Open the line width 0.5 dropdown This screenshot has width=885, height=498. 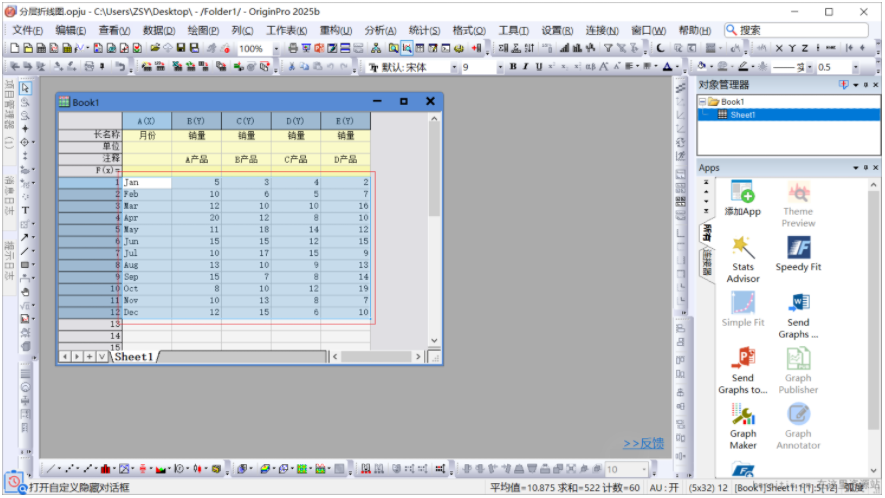coord(855,67)
